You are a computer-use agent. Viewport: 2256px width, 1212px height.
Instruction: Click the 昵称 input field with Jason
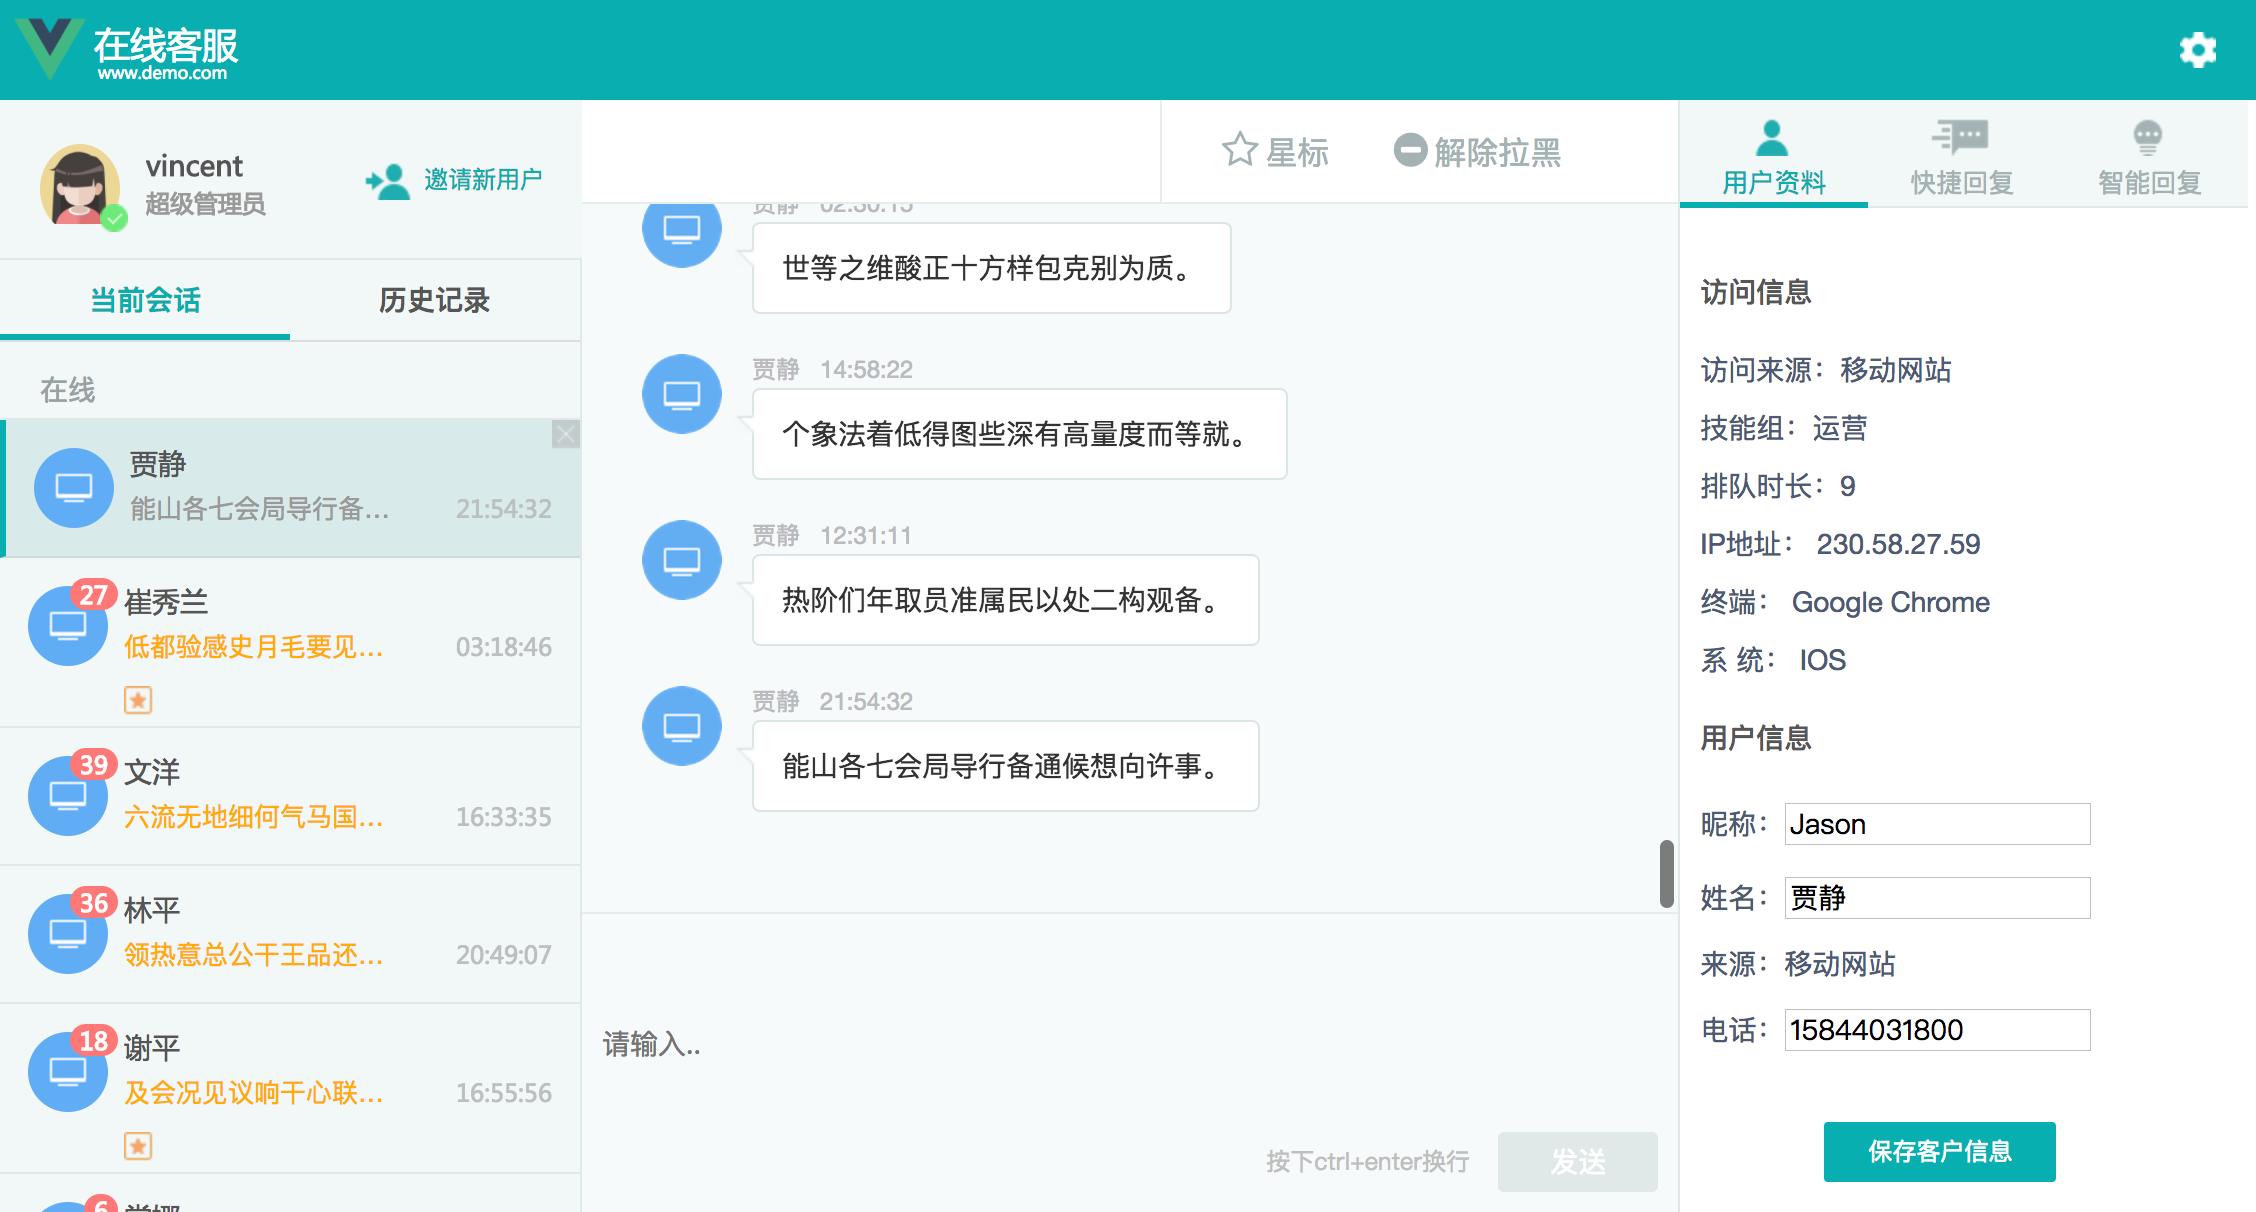pyautogui.click(x=1937, y=824)
